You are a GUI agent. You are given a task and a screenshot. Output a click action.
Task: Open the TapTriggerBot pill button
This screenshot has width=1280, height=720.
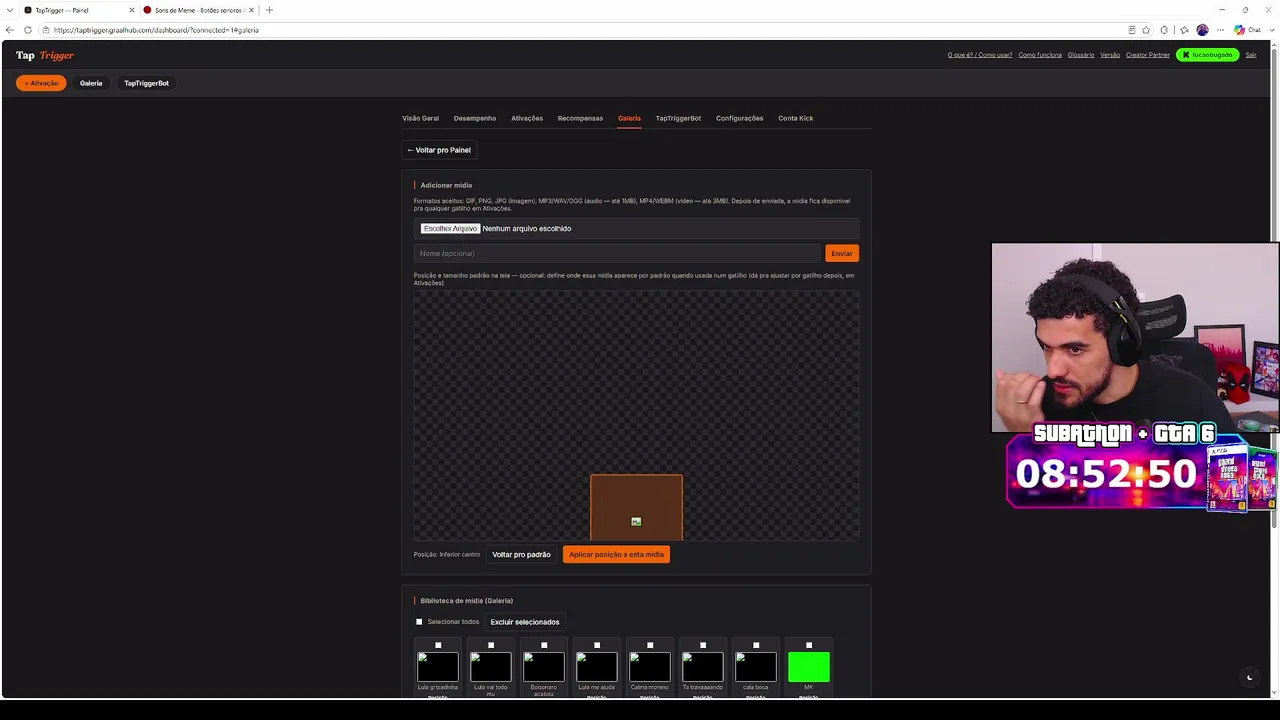[x=146, y=83]
